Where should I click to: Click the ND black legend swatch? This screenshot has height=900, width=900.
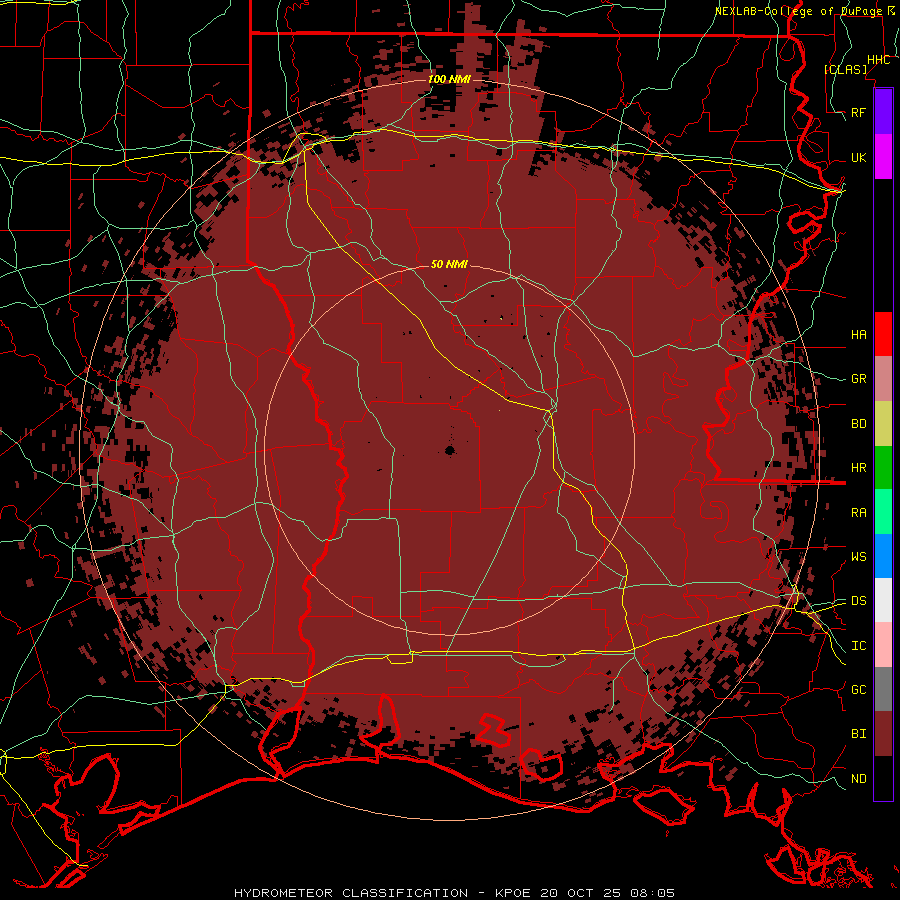click(x=883, y=778)
